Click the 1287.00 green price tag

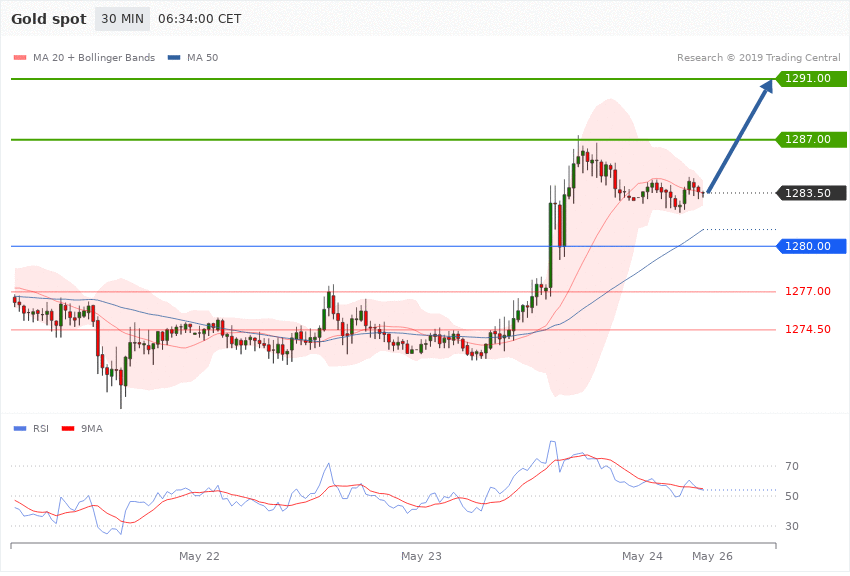click(x=812, y=139)
